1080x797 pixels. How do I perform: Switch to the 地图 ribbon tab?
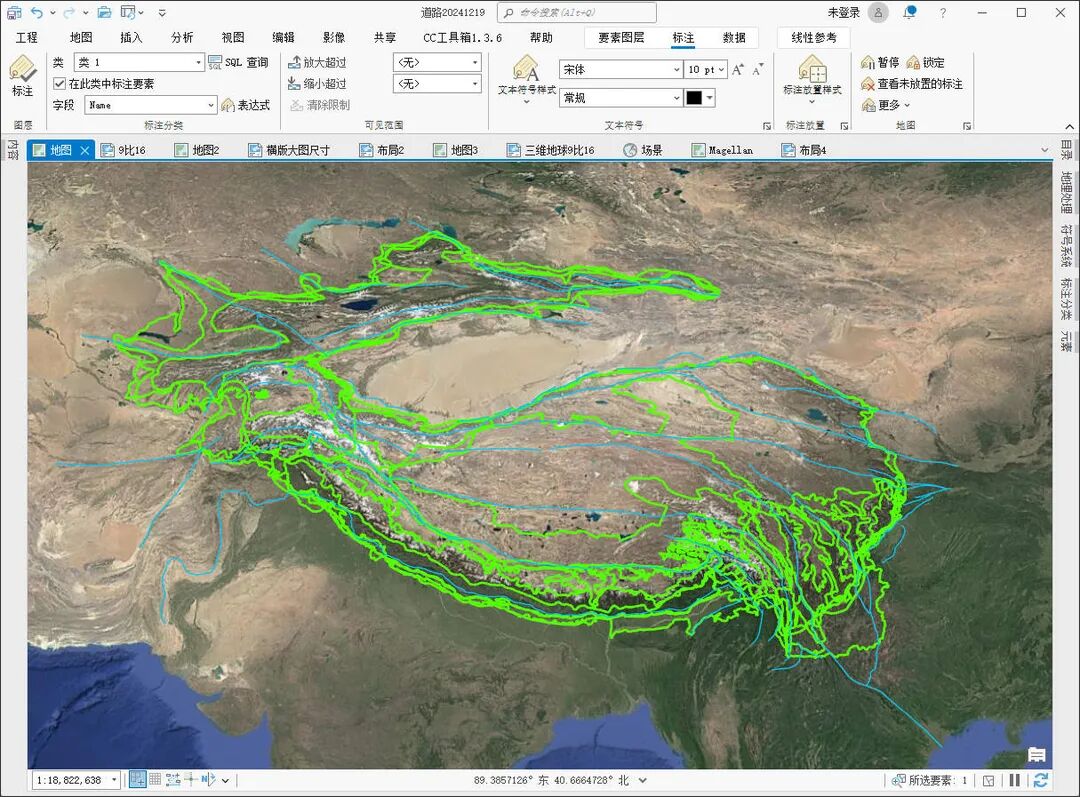click(81, 37)
